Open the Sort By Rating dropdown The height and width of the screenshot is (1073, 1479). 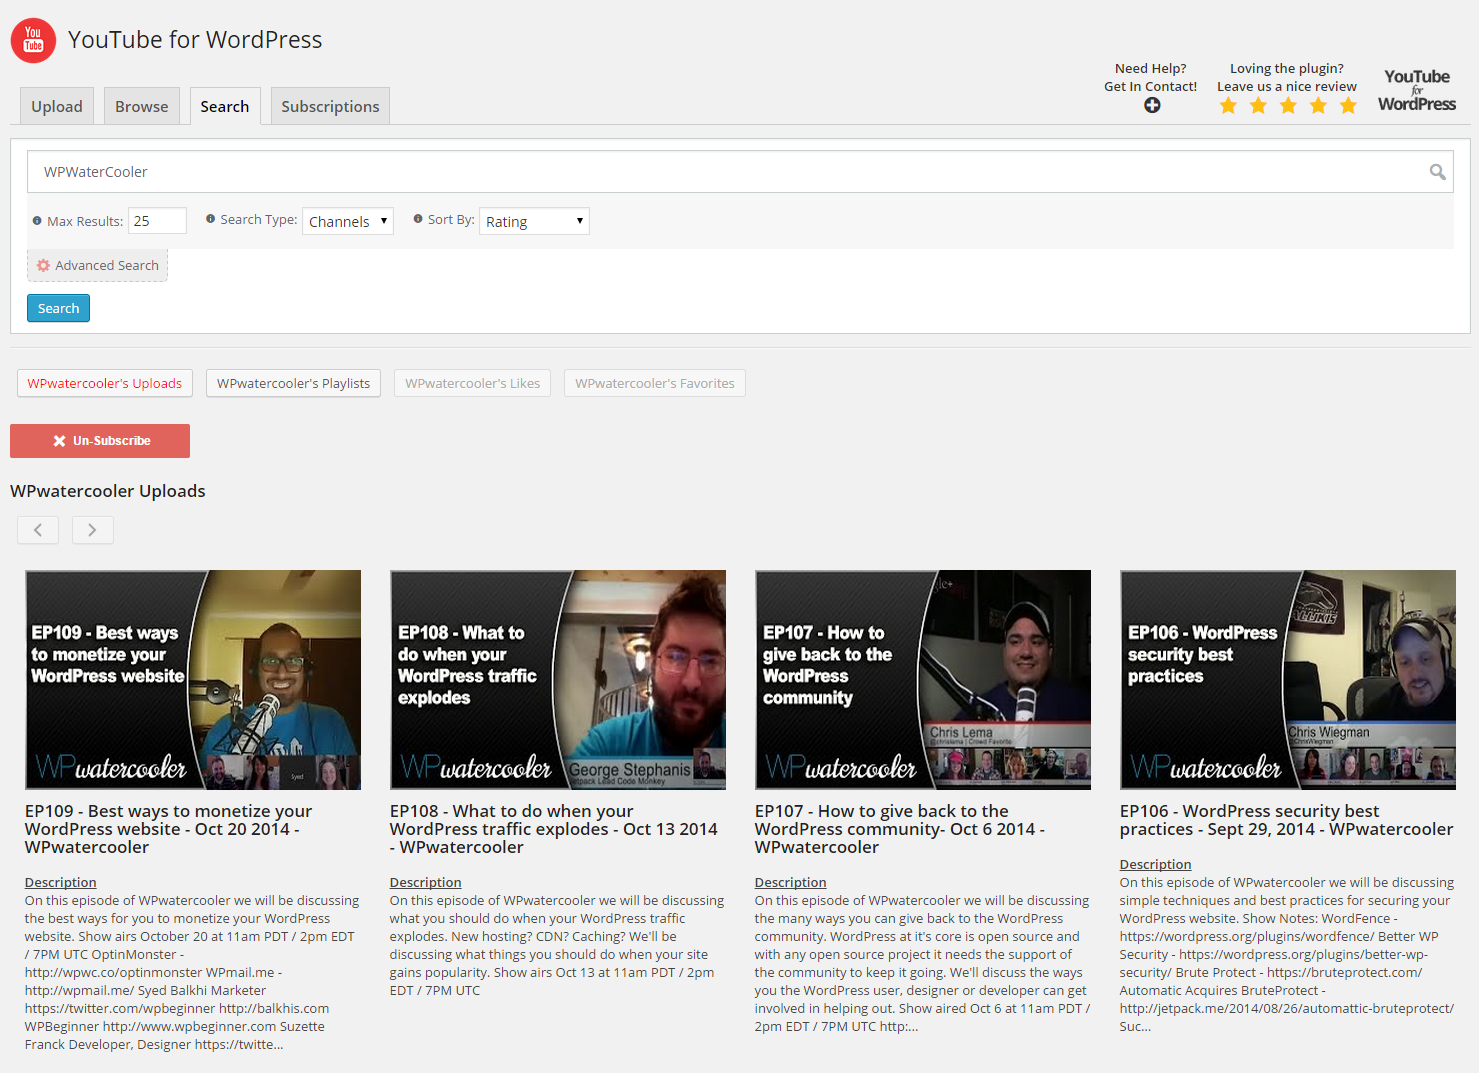click(x=534, y=221)
